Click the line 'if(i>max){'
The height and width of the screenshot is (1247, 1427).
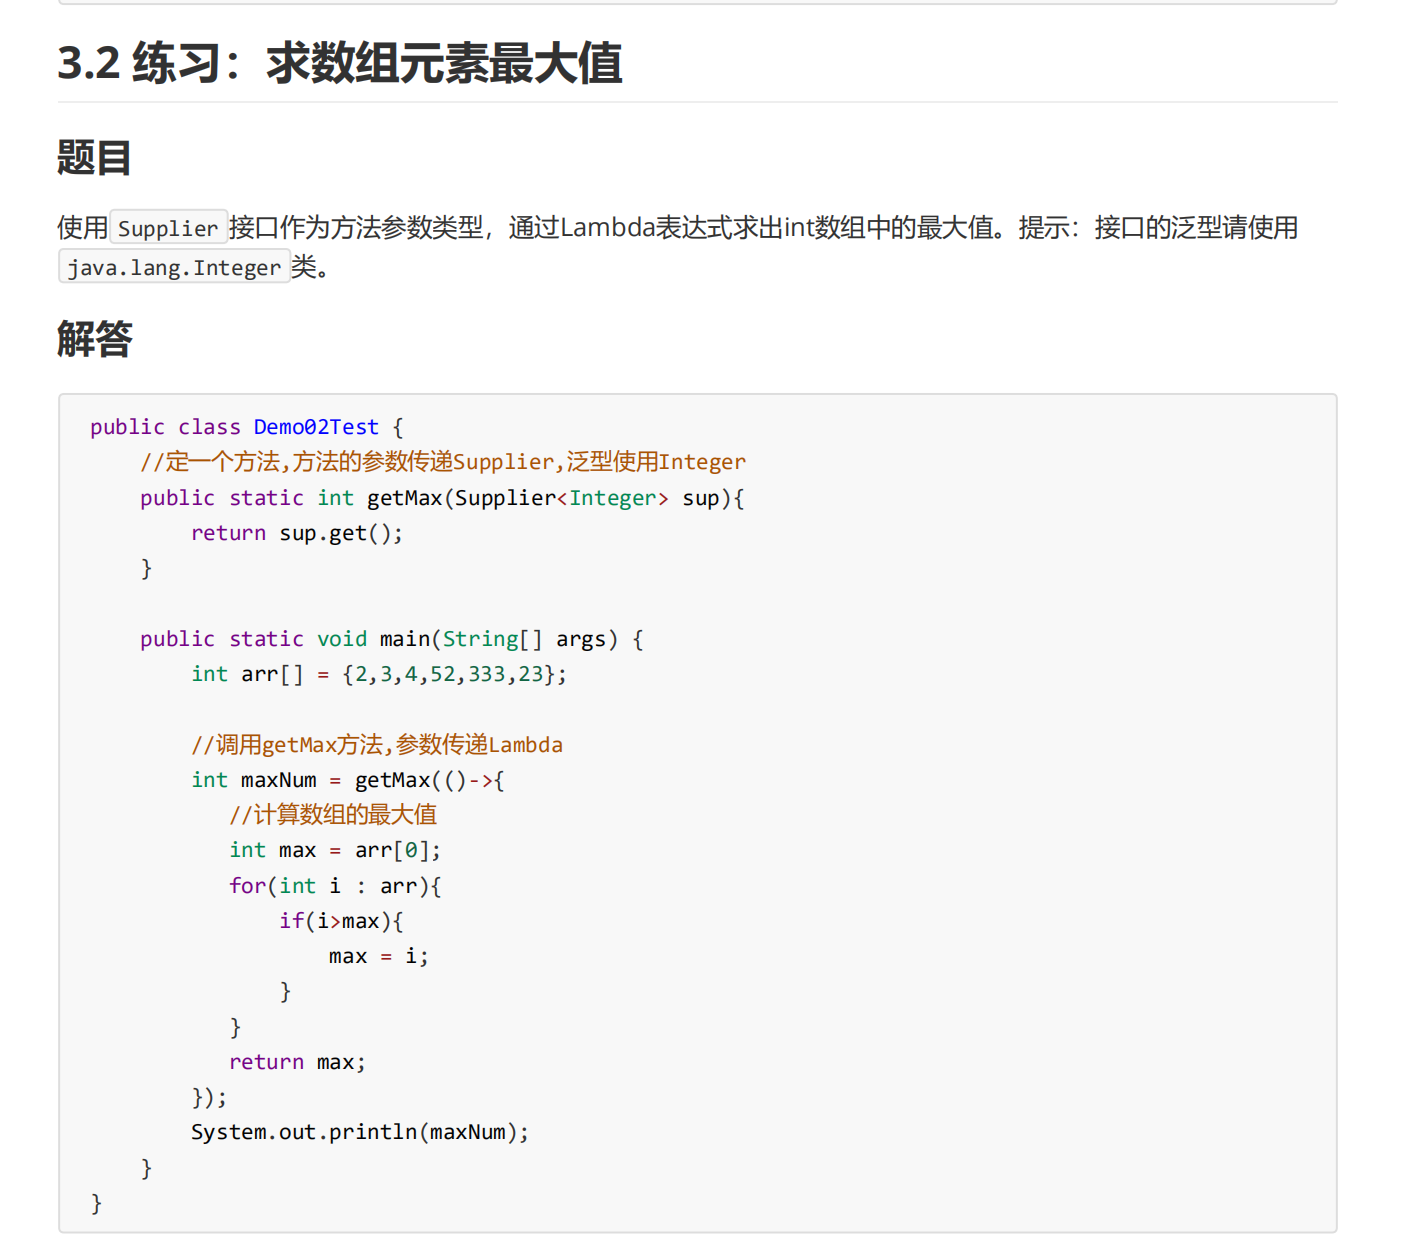pyautogui.click(x=341, y=921)
